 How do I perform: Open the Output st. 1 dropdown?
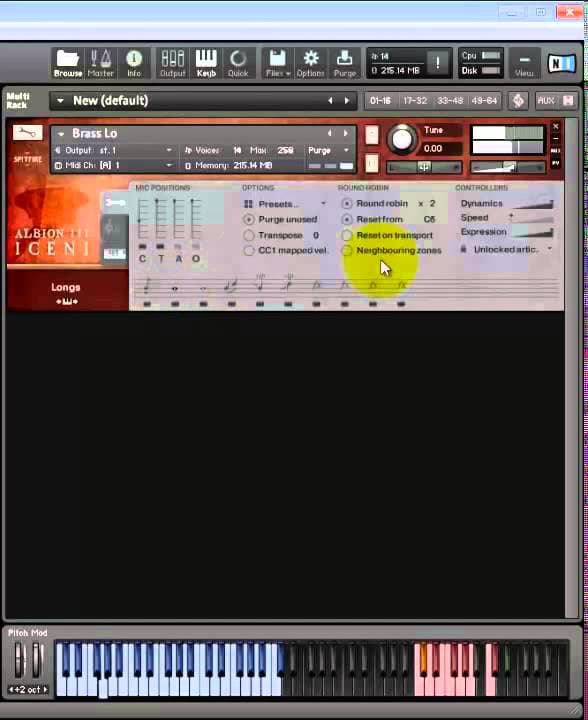(114, 150)
